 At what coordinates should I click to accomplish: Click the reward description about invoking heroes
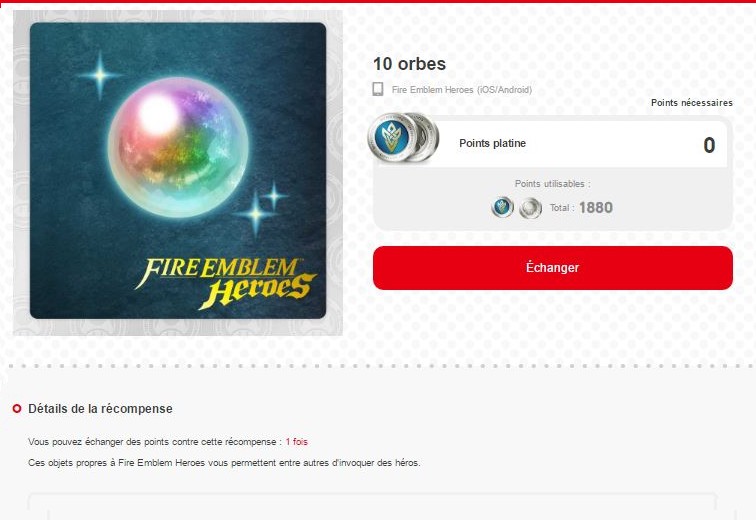click(224, 463)
